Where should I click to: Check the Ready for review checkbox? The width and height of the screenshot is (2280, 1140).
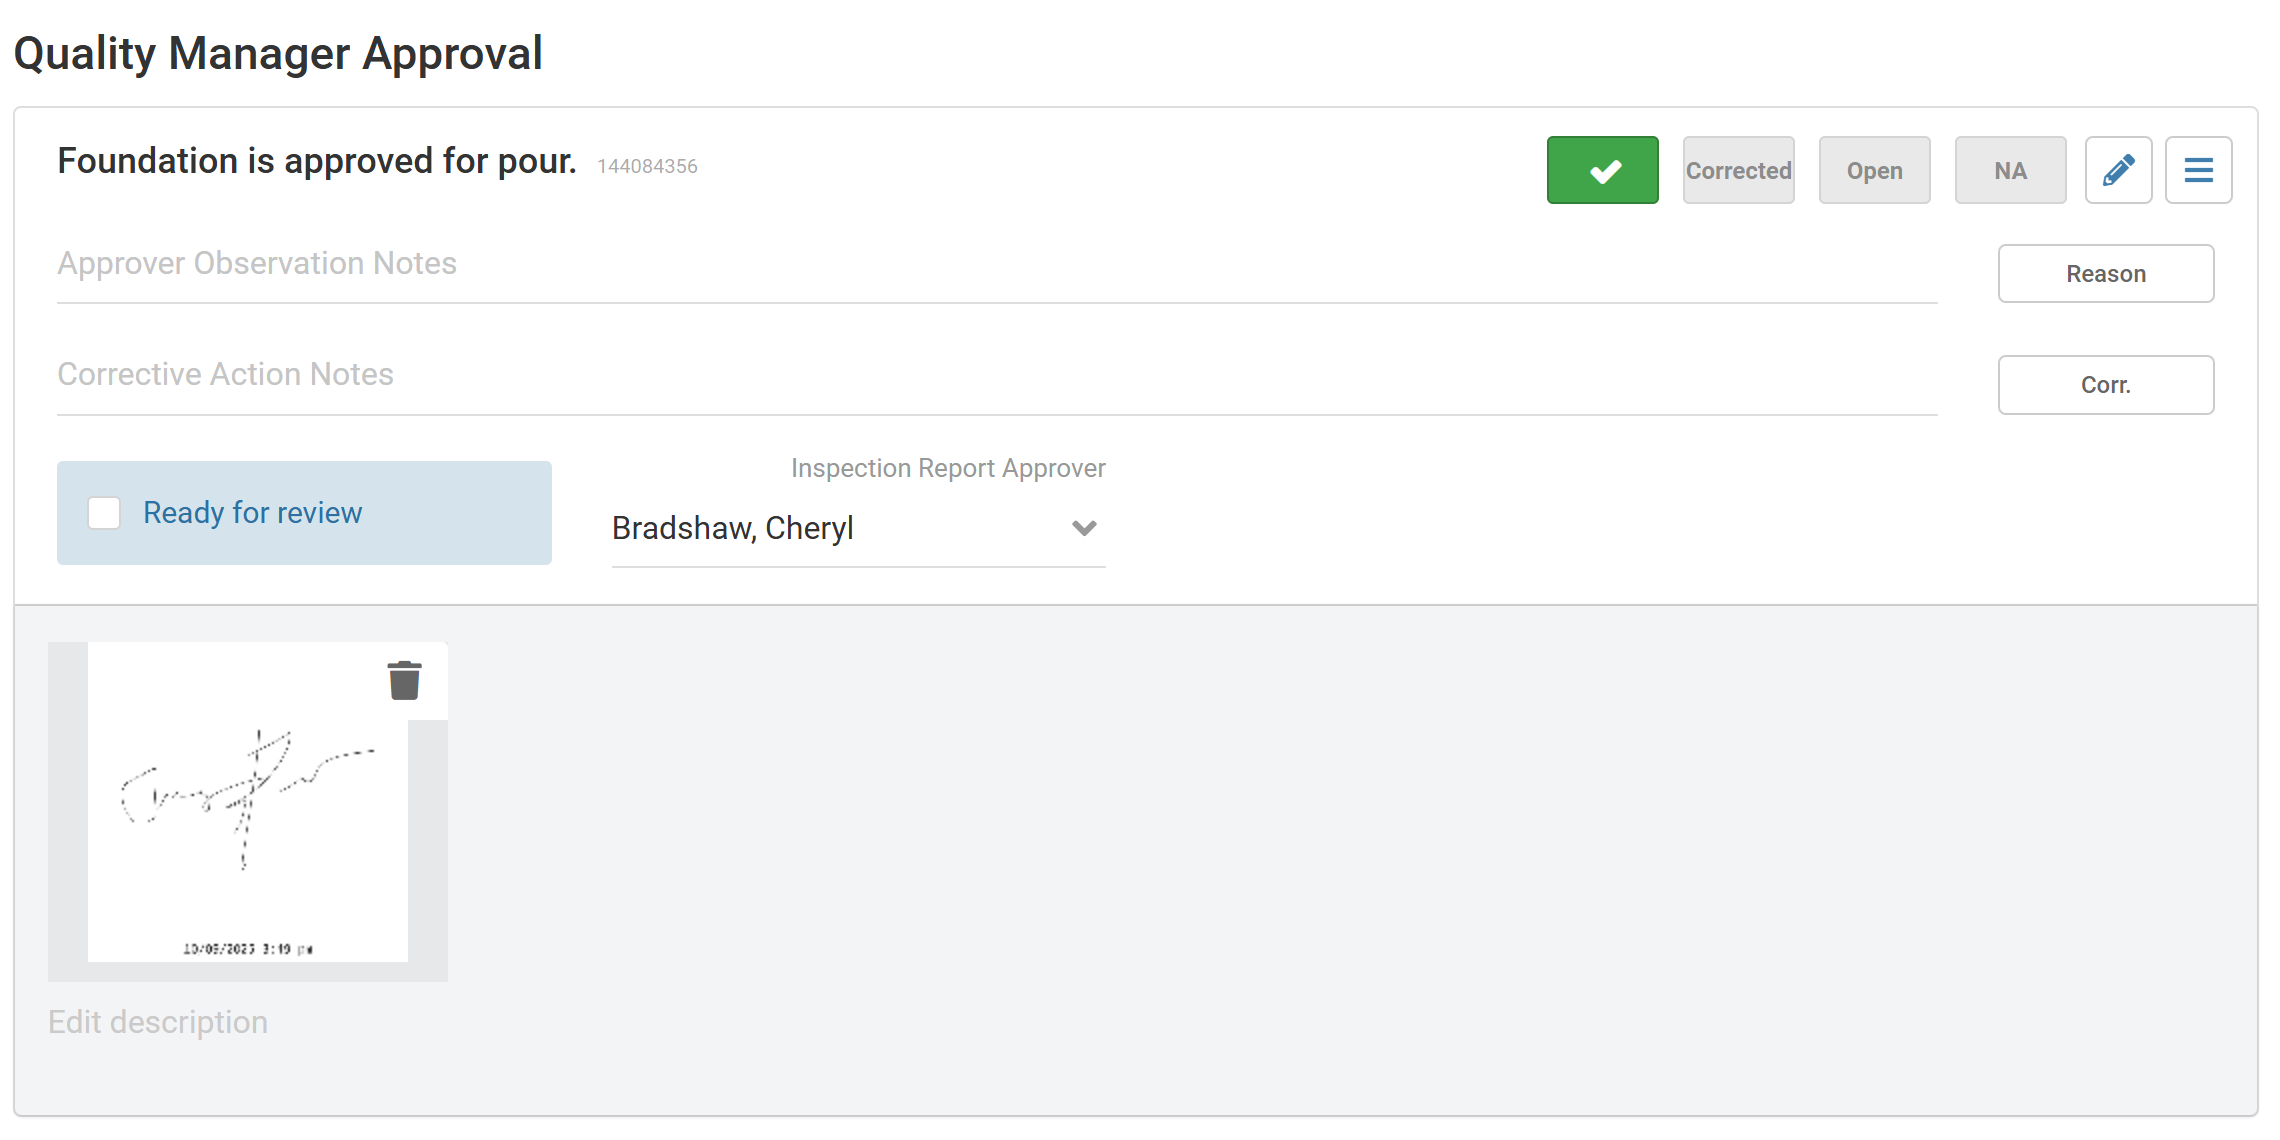[104, 513]
